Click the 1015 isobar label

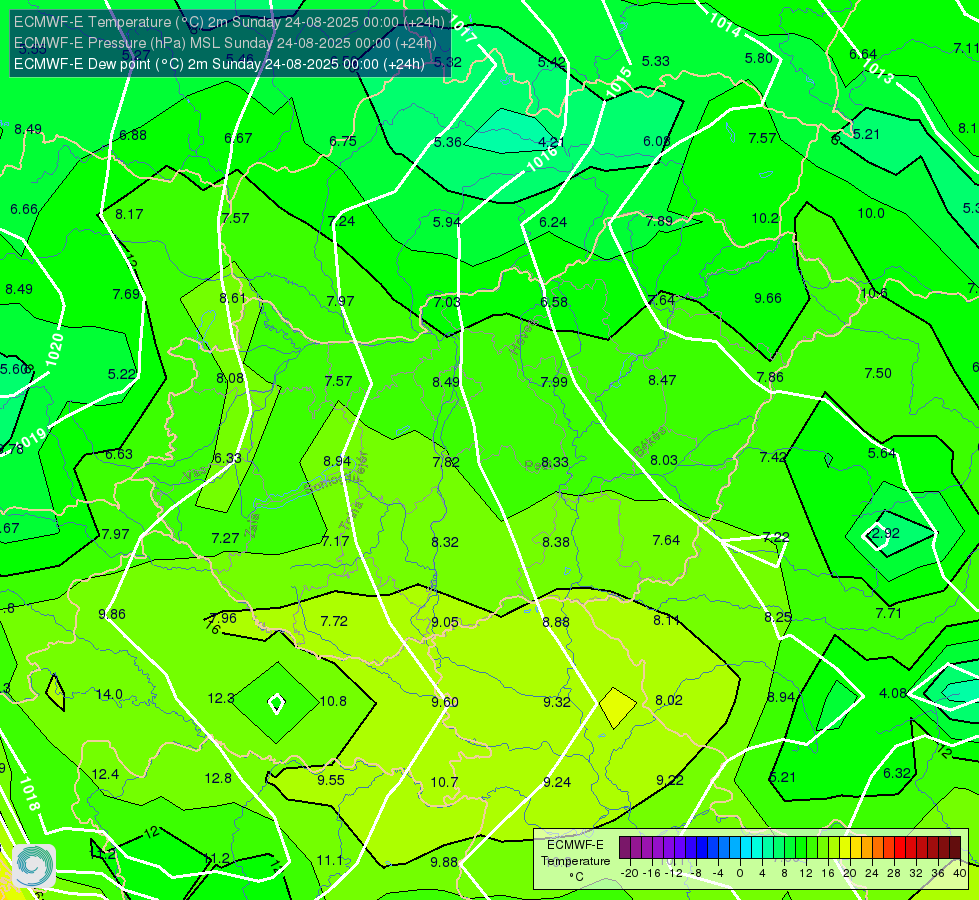click(619, 82)
